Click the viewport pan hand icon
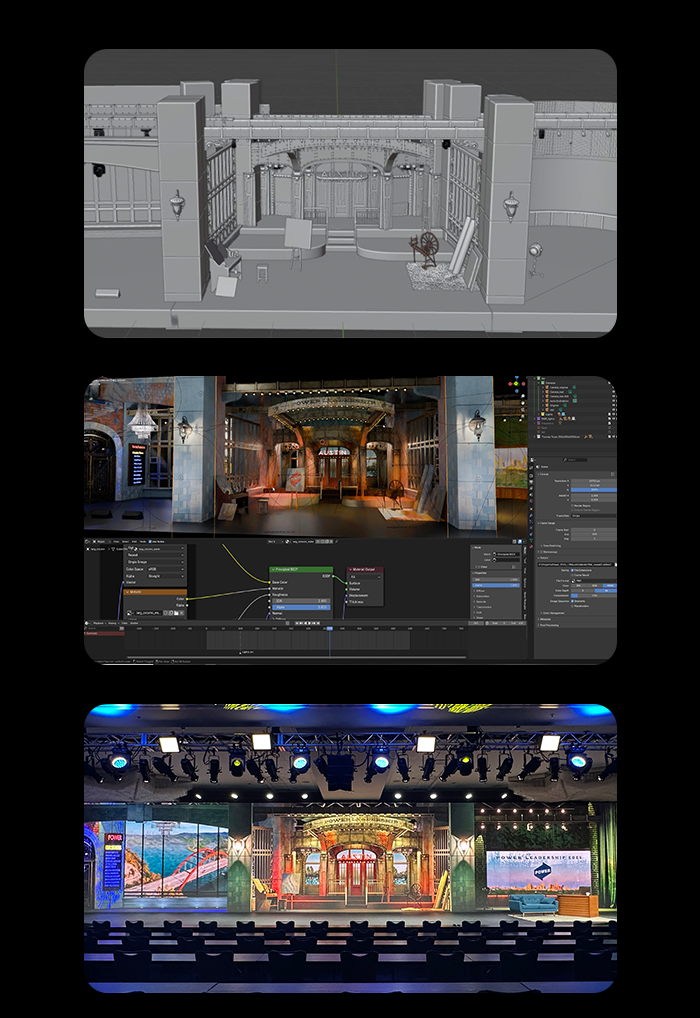Viewport: 700px width, 1018px height. (523, 403)
